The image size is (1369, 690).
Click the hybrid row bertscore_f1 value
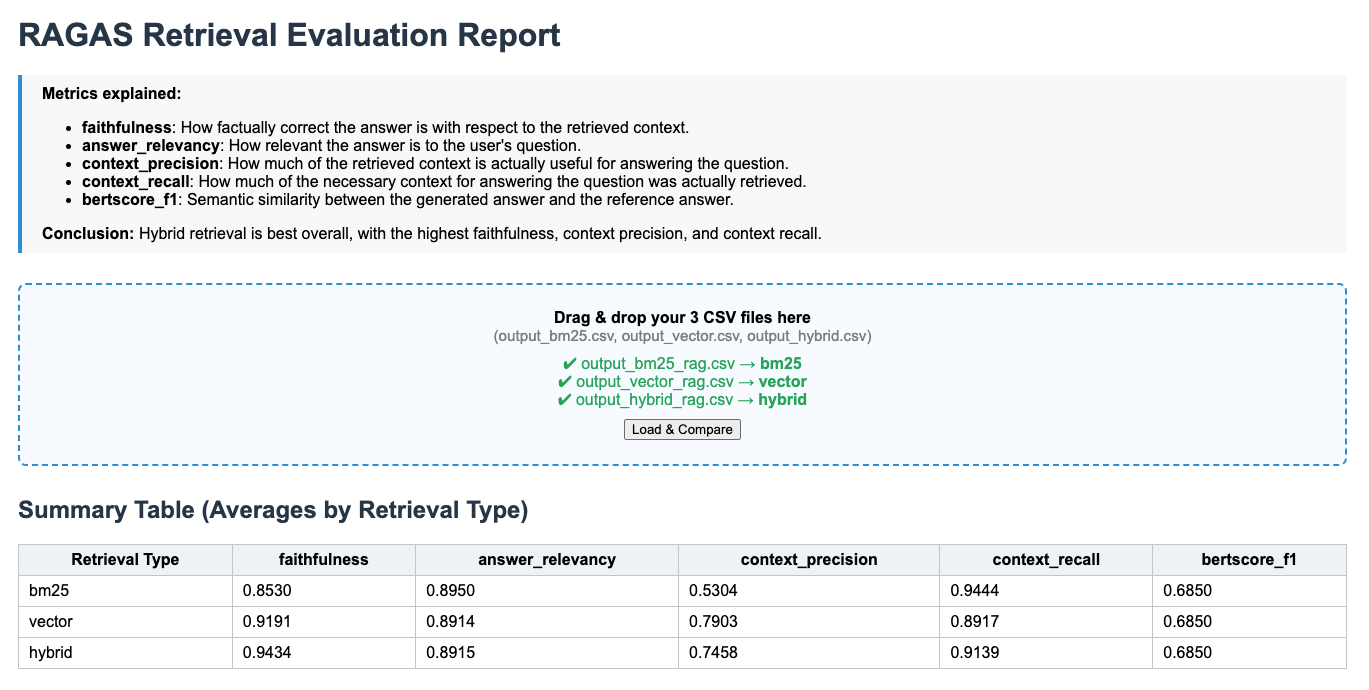(x=1187, y=653)
